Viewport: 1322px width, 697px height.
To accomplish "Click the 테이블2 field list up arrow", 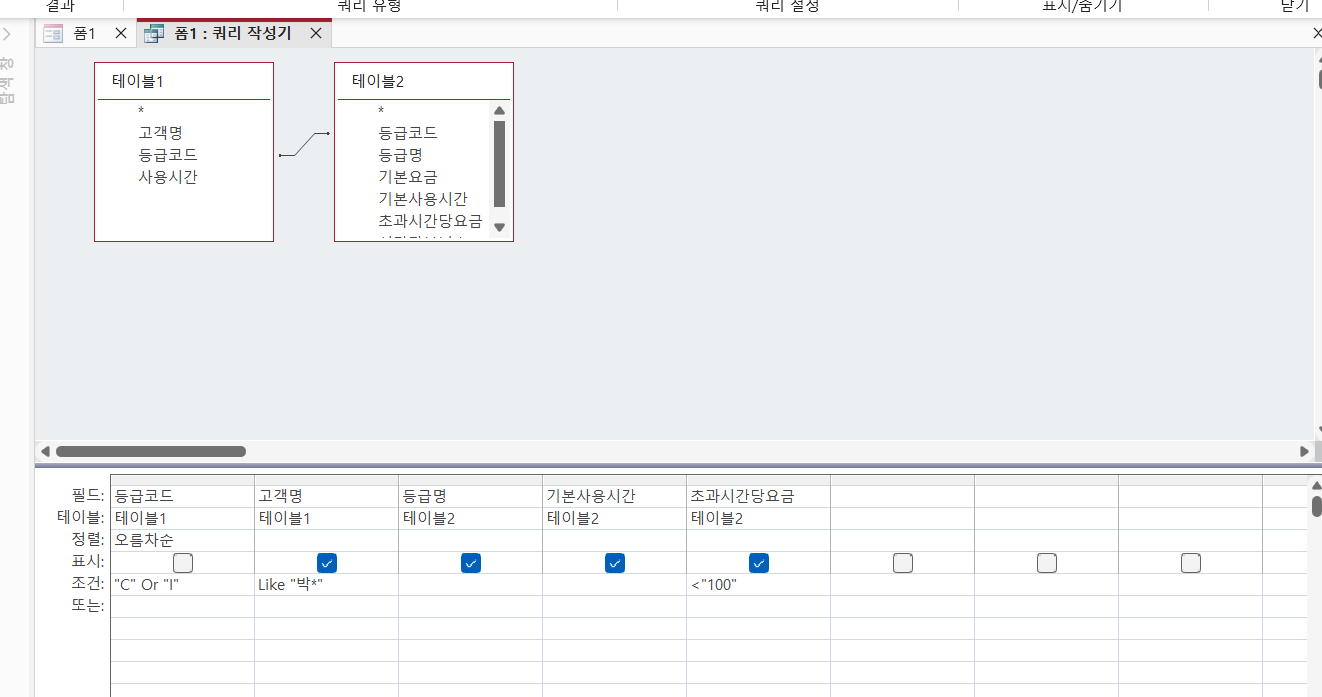I will click(x=500, y=111).
